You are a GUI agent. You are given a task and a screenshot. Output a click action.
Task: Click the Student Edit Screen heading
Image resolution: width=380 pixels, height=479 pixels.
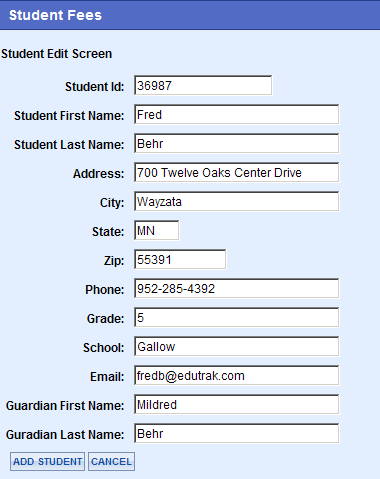pyautogui.click(x=57, y=54)
